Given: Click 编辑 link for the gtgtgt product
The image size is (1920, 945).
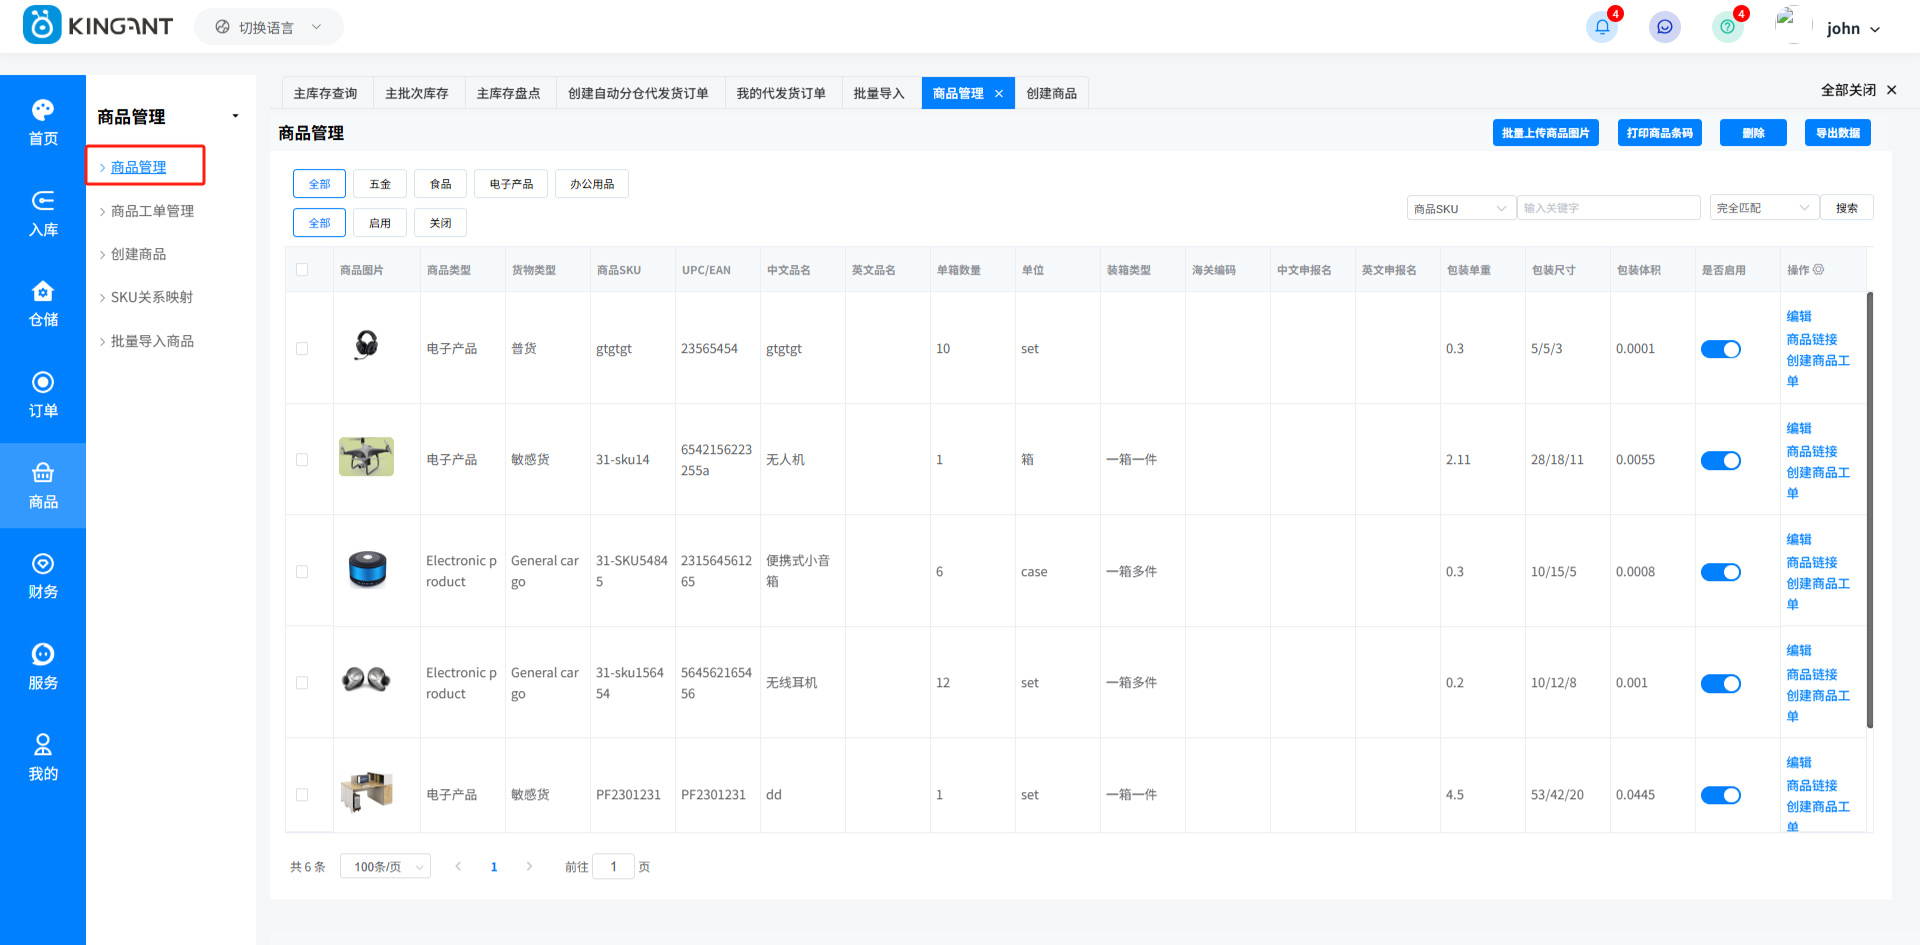Looking at the screenshot, I should click(1798, 316).
